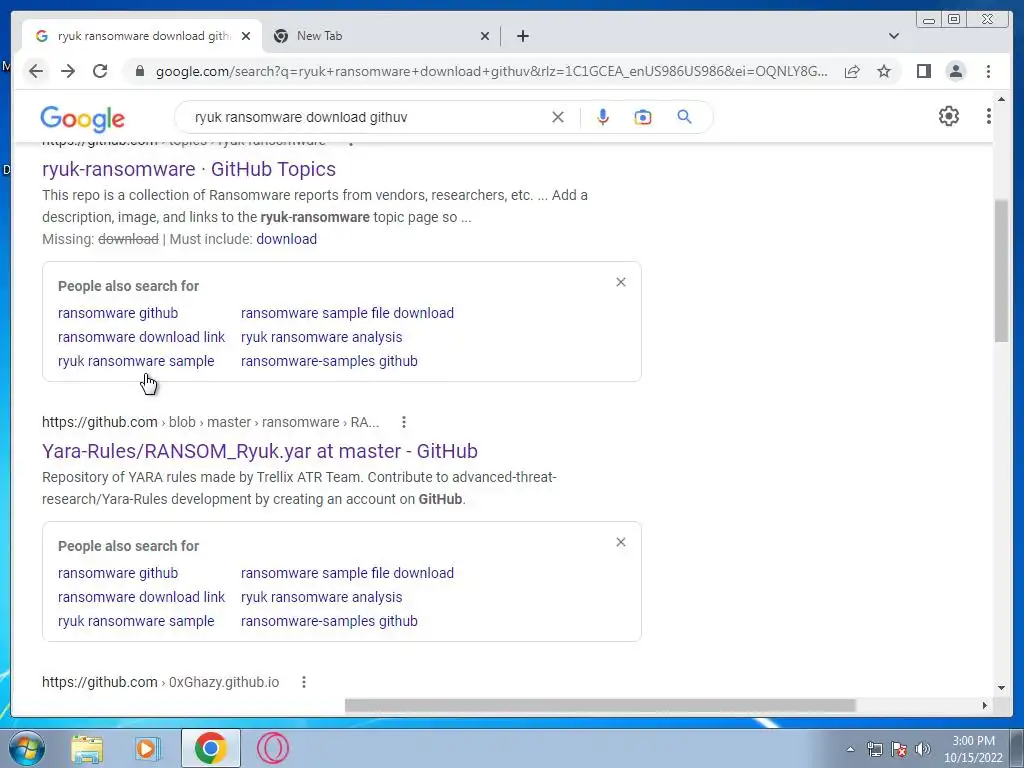Open the volume speaker tray icon
The image size is (1024, 768).
923,749
